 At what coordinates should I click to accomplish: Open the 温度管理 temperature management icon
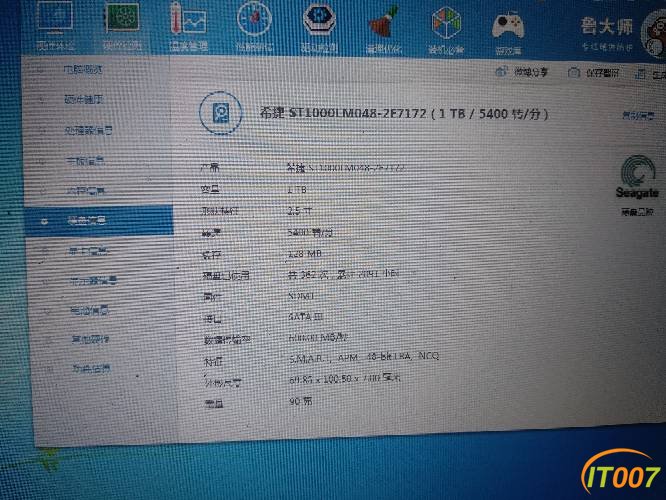tap(188, 26)
